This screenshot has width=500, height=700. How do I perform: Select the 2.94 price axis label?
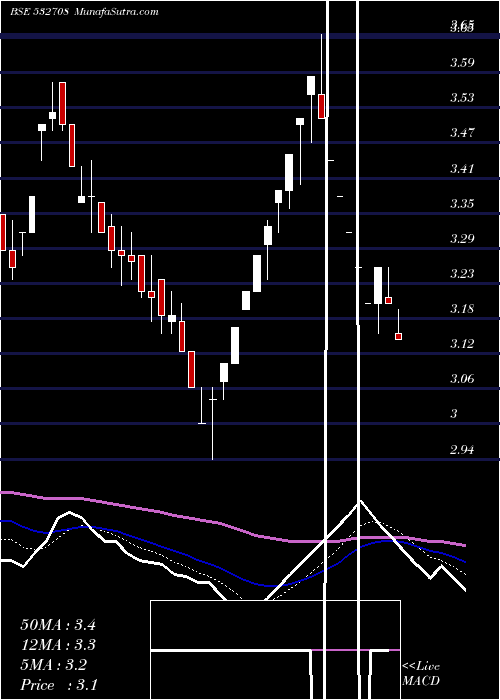pyautogui.click(x=462, y=450)
